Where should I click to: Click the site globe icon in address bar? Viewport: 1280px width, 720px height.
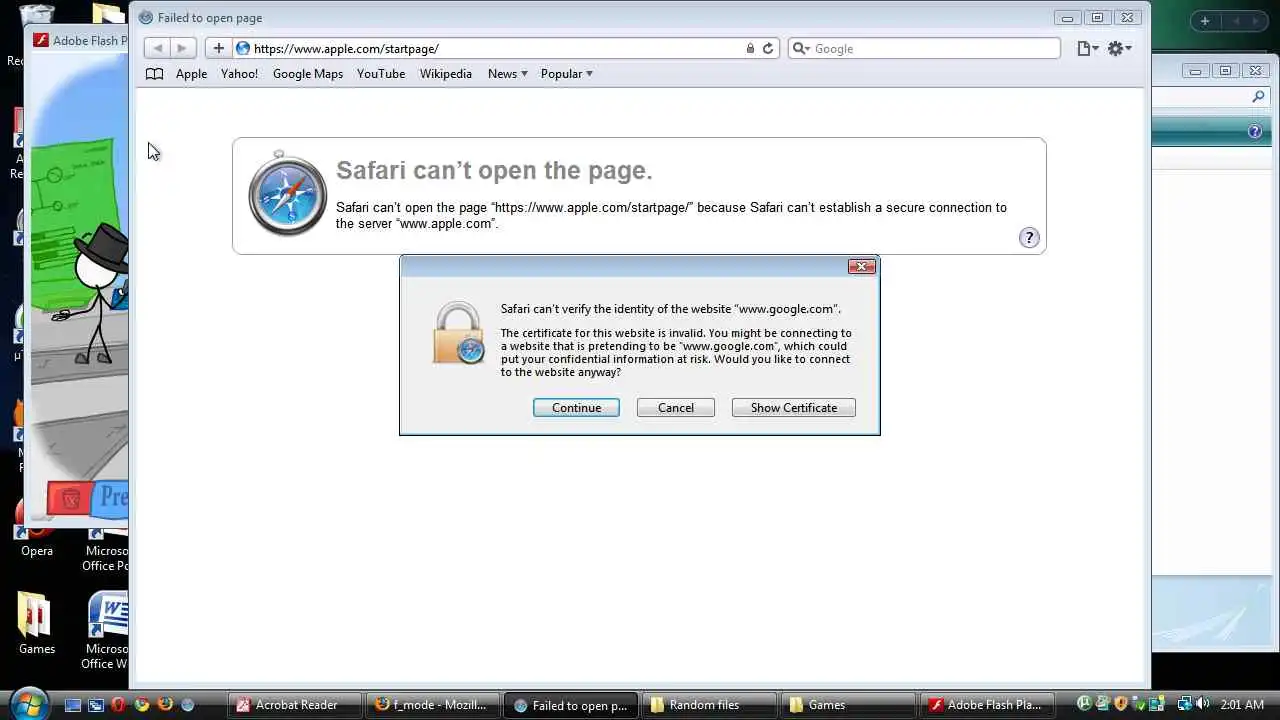click(x=243, y=48)
